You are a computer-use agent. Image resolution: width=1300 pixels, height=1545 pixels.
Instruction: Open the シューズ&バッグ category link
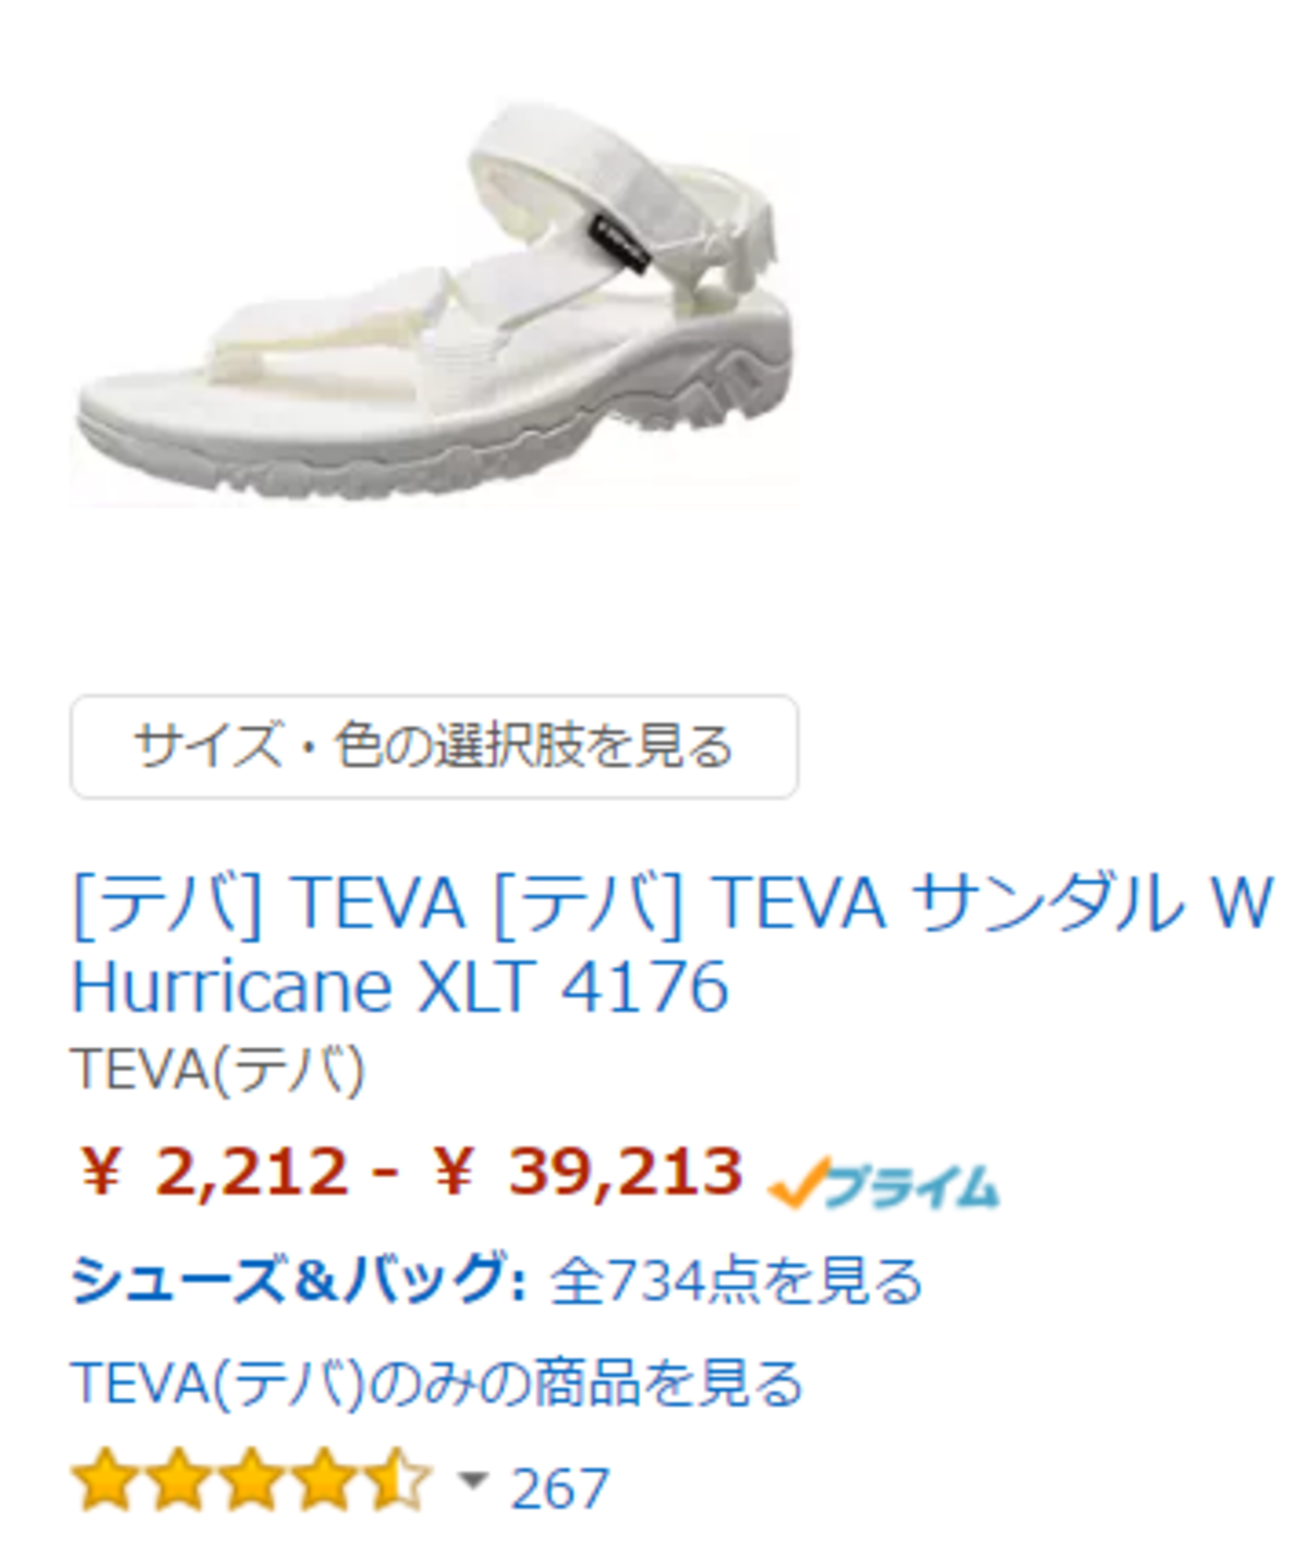click(298, 1279)
